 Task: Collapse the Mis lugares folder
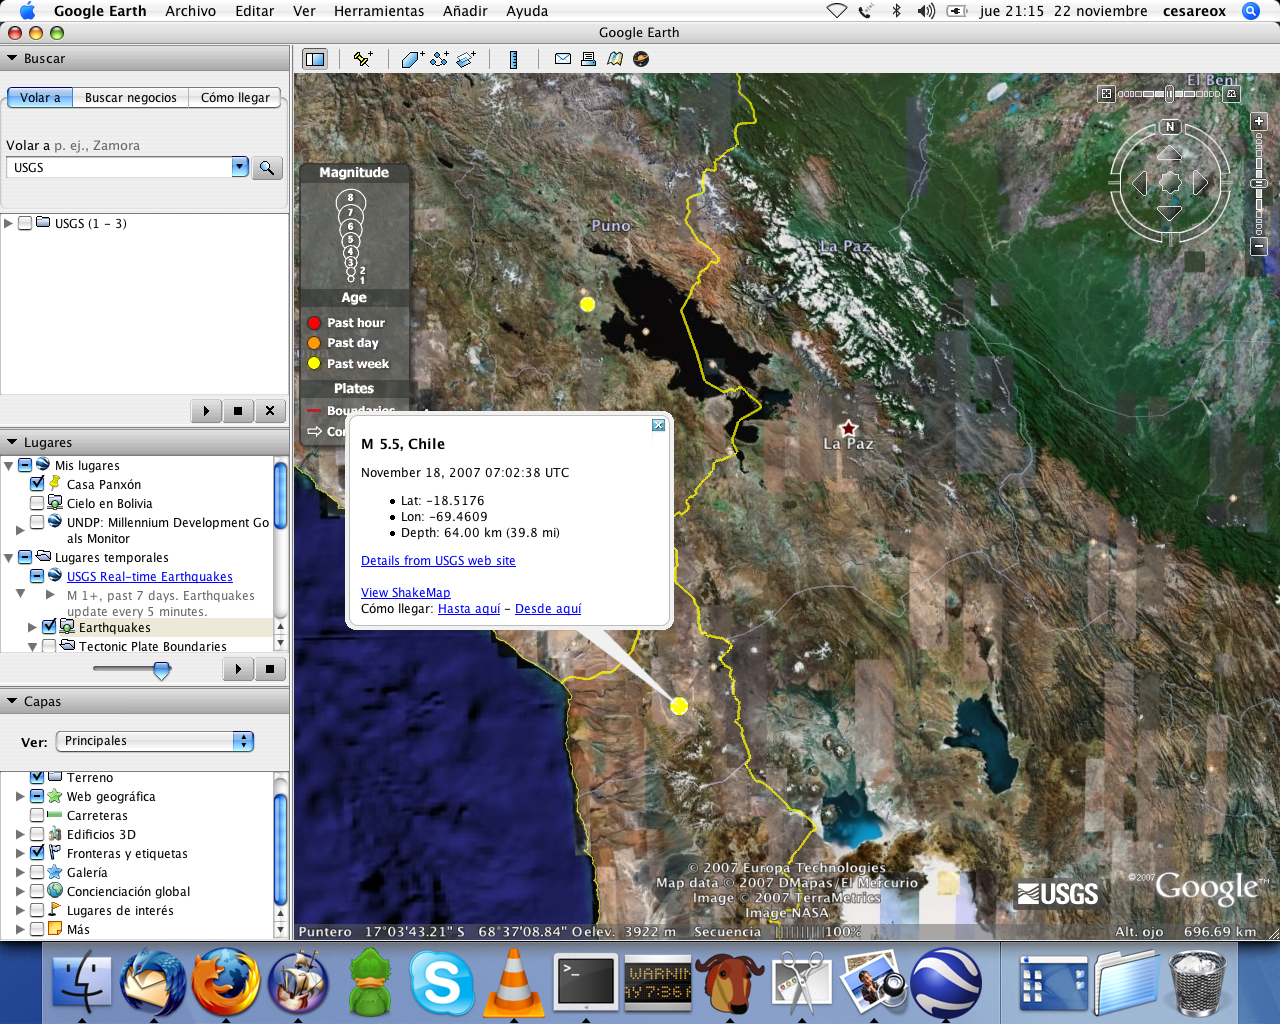tap(9, 465)
